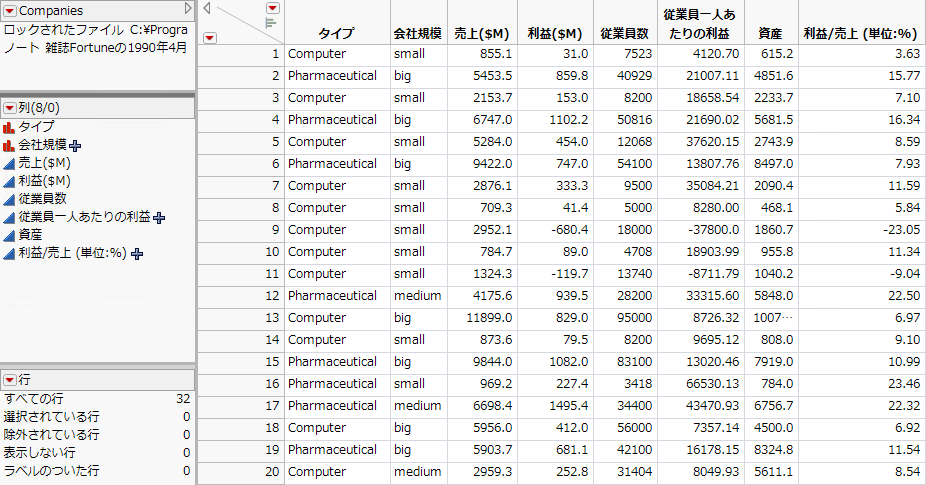
Task: Open the rows red triangle in table corner
Action: [x=210, y=38]
